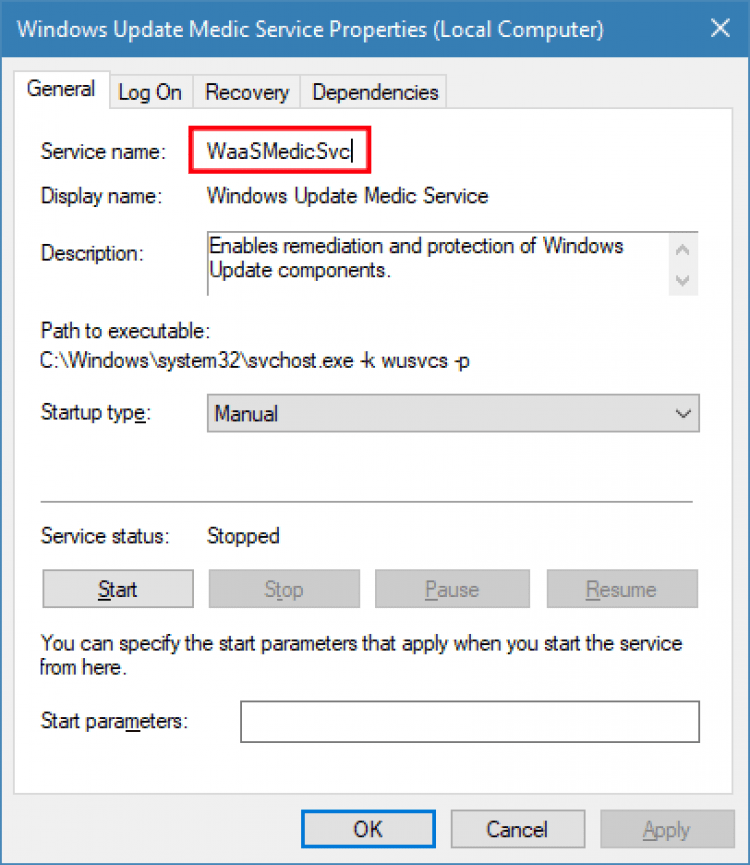Click inside the Description text box
Viewport: 750px width, 865px height.
pyautogui.click(x=435, y=264)
